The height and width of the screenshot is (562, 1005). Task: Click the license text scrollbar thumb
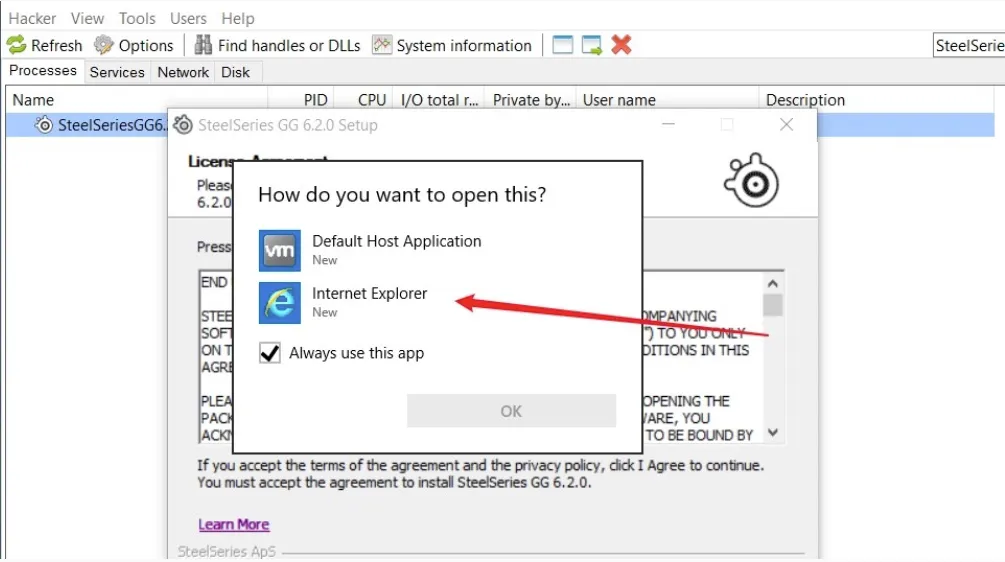click(772, 304)
